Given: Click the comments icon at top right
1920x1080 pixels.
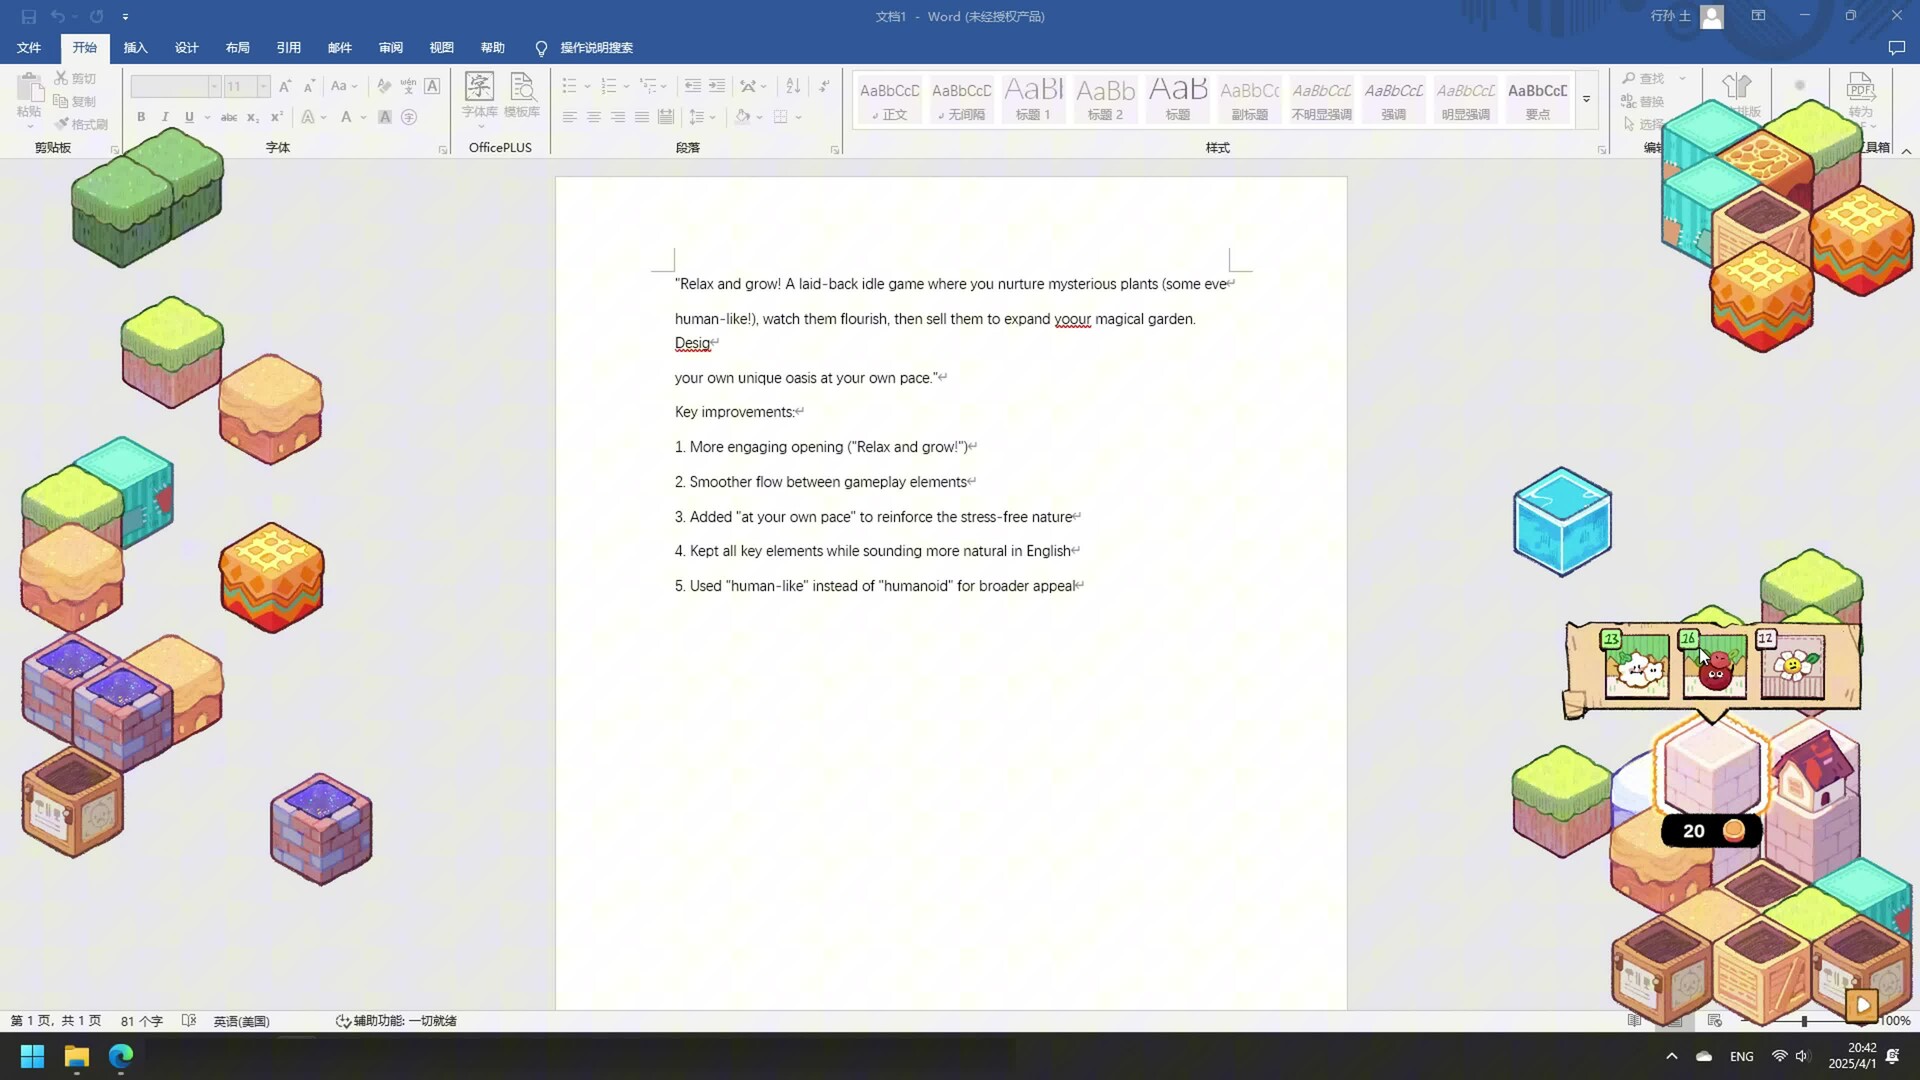Looking at the screenshot, I should (x=1896, y=48).
